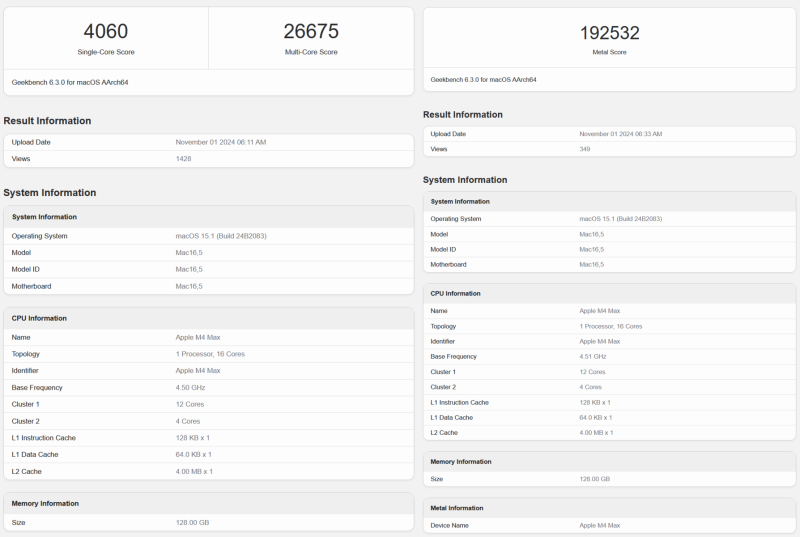This screenshot has width=800, height=537.
Task: Click the Device Name row label
Action: point(450,525)
